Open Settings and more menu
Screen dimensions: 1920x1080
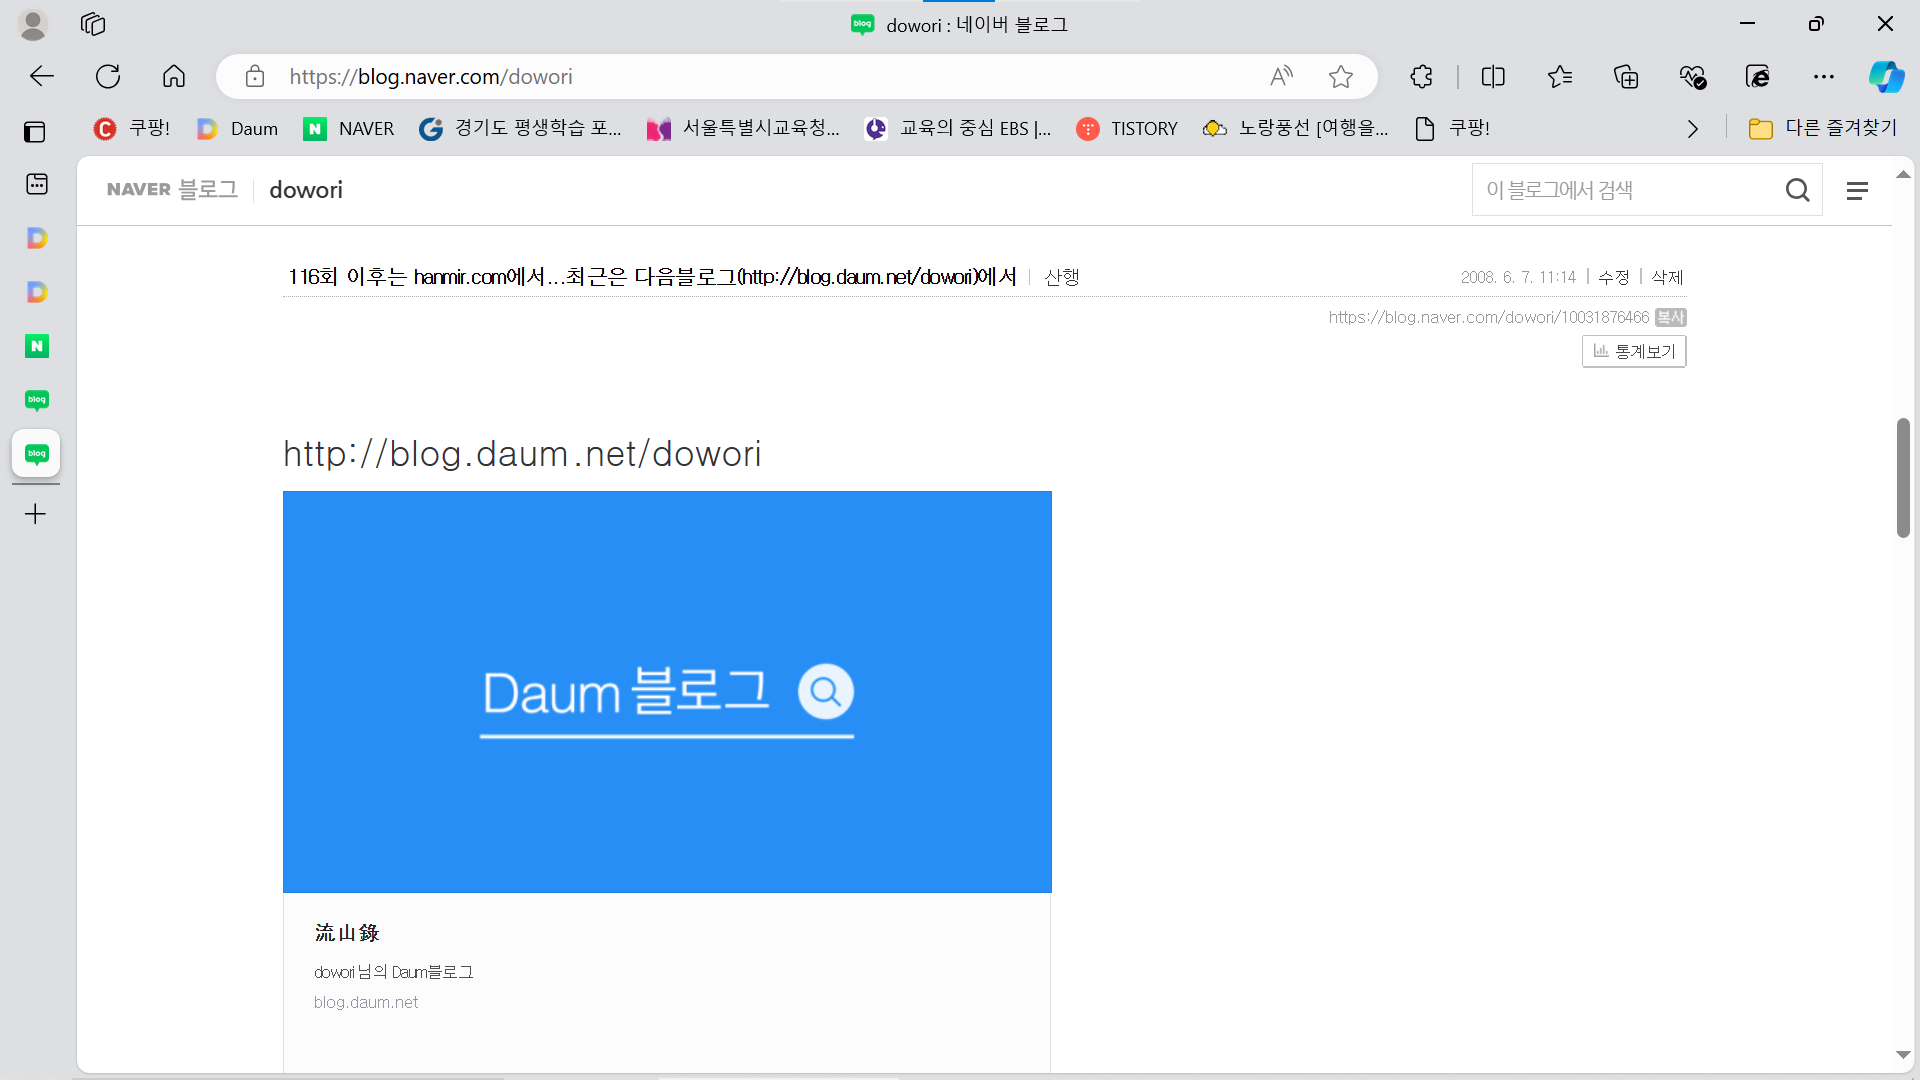point(1824,77)
